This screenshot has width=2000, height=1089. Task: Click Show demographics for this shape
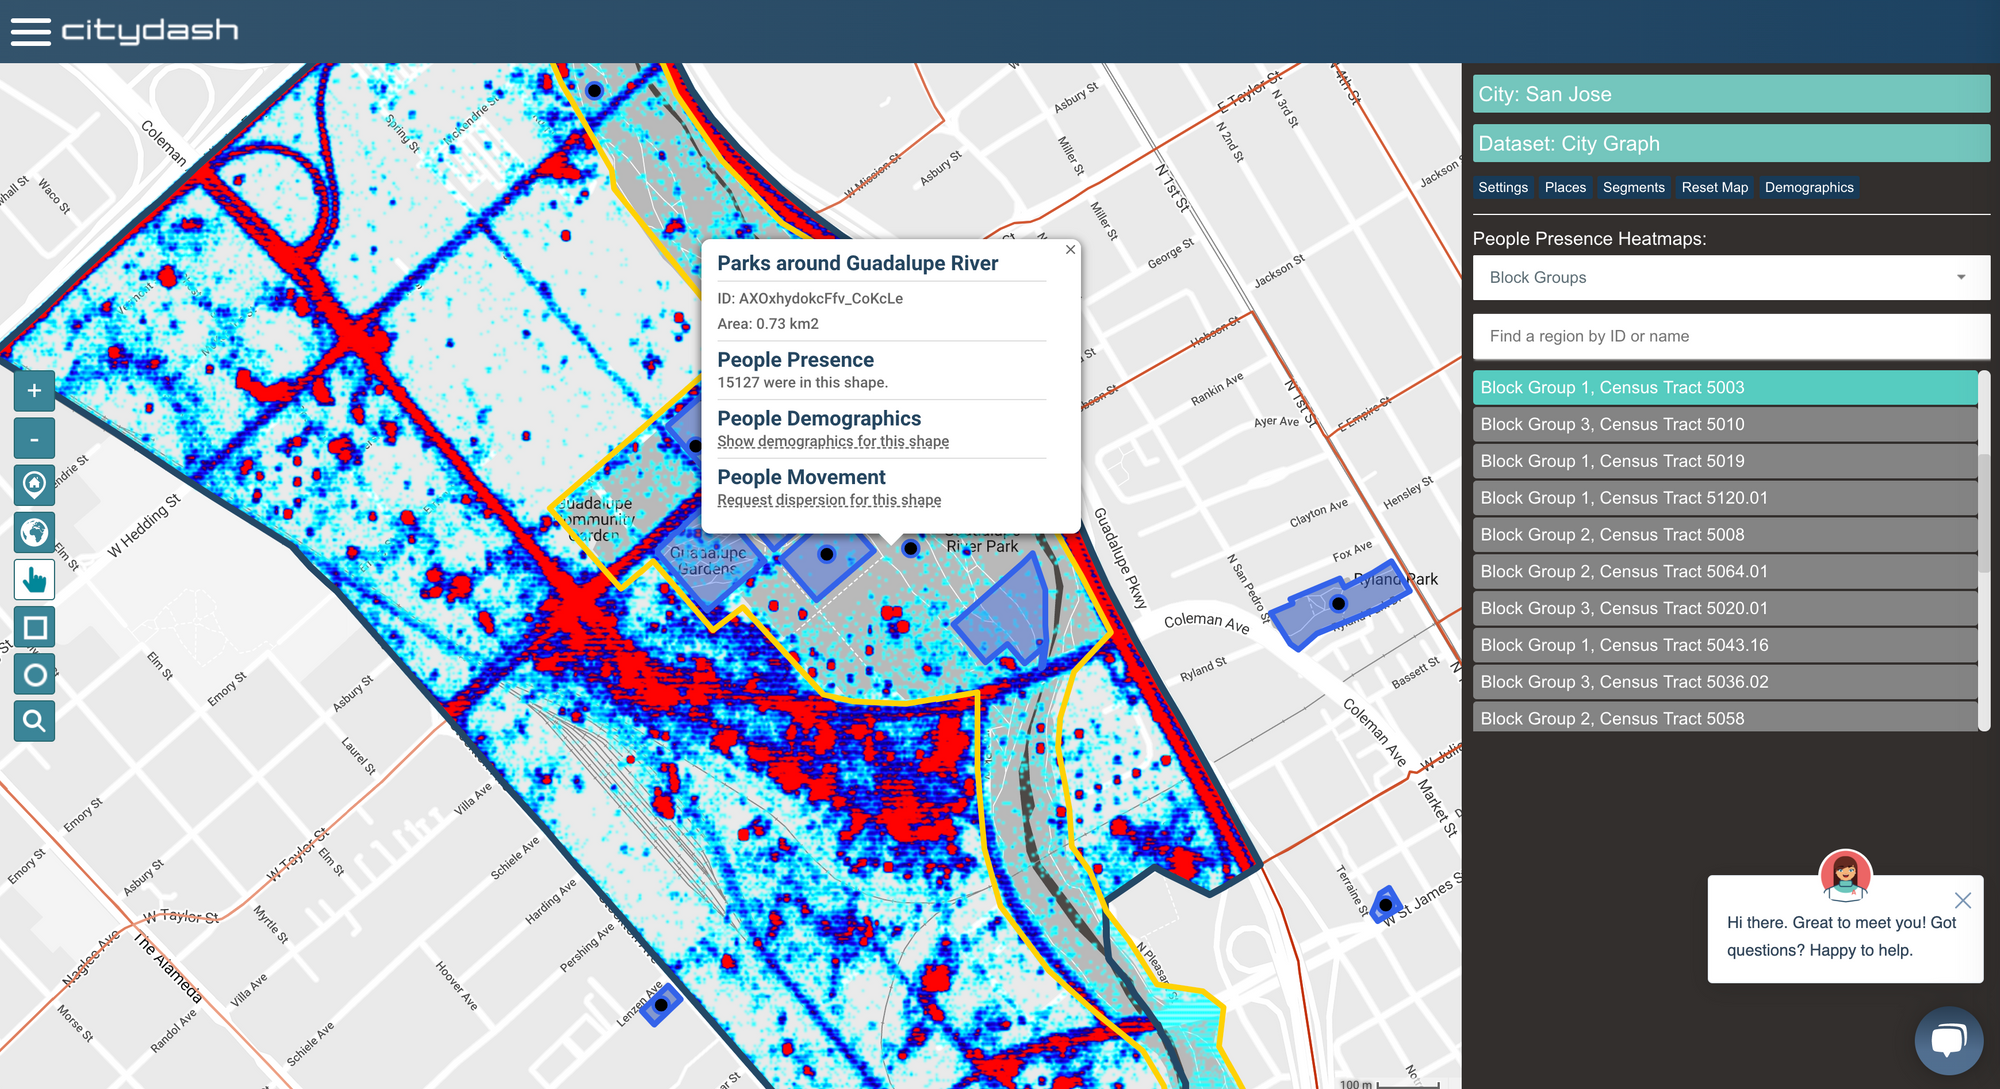pyautogui.click(x=832, y=442)
